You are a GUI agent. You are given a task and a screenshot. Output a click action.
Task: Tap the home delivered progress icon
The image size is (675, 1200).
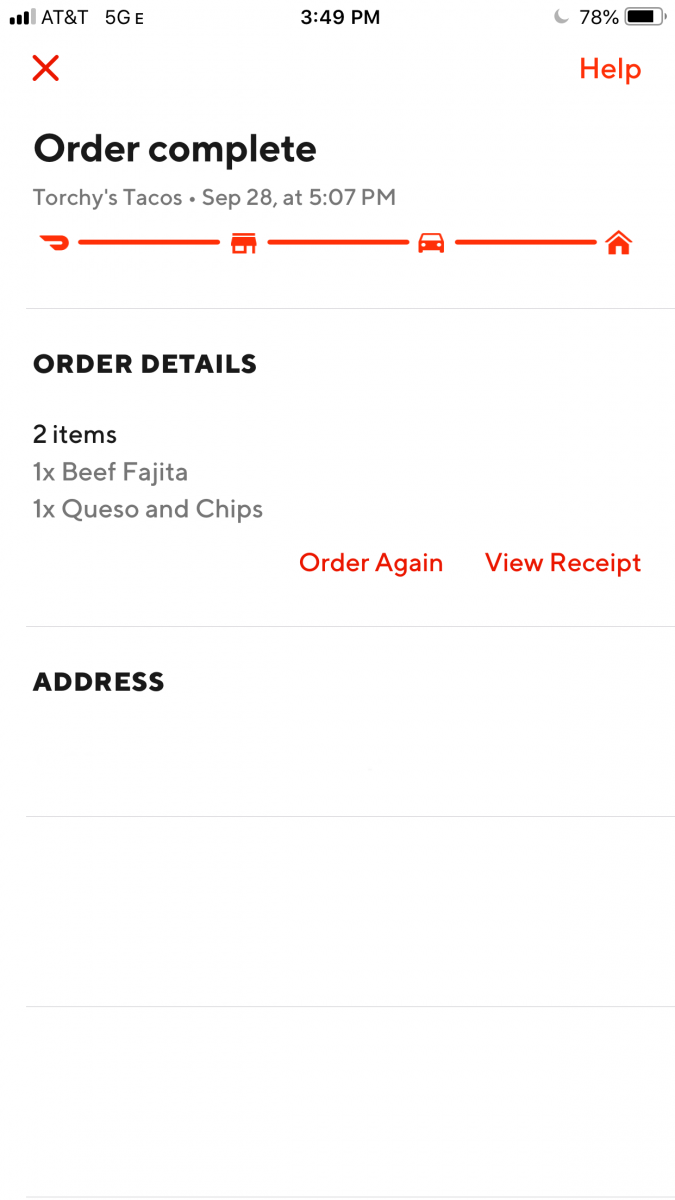619,243
